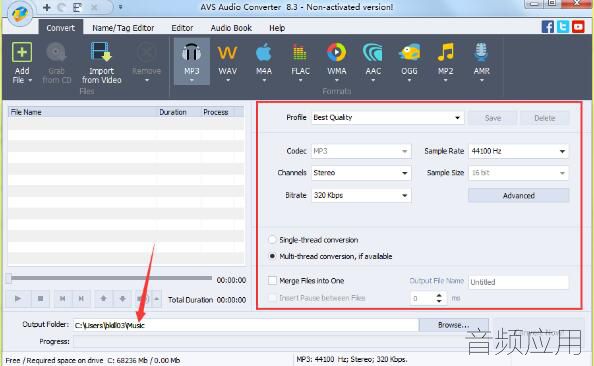
Task: Open the Codec dropdown
Action: pyautogui.click(x=361, y=151)
